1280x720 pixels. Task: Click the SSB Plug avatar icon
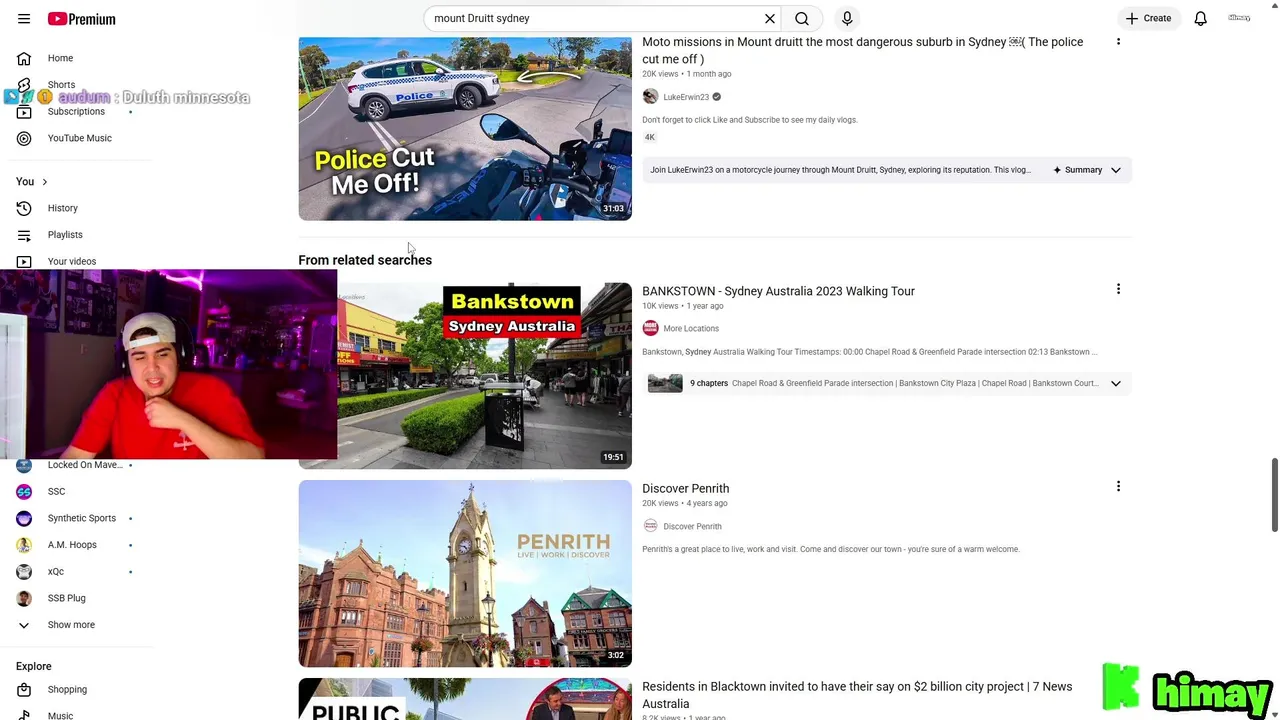24,598
